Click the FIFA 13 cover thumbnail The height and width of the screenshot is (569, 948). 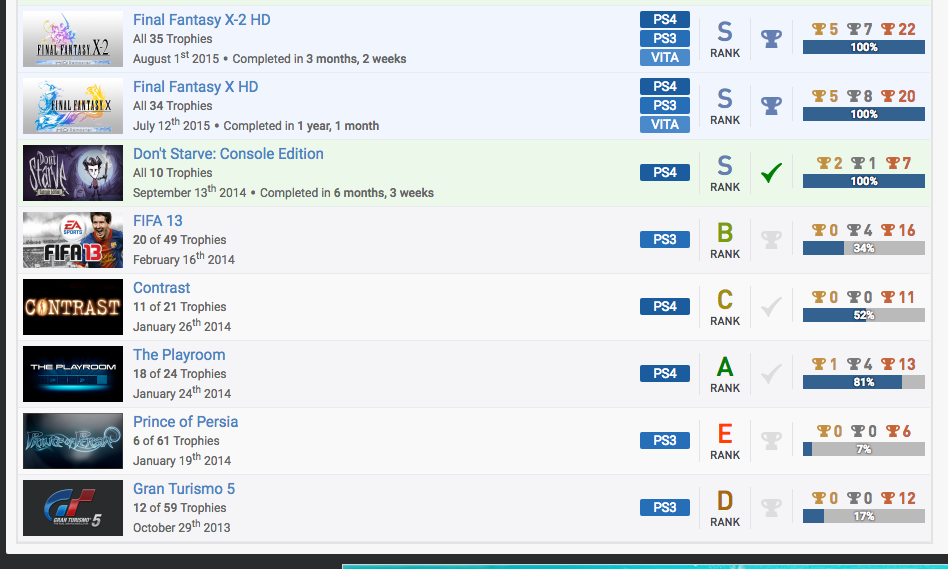[x=73, y=240]
